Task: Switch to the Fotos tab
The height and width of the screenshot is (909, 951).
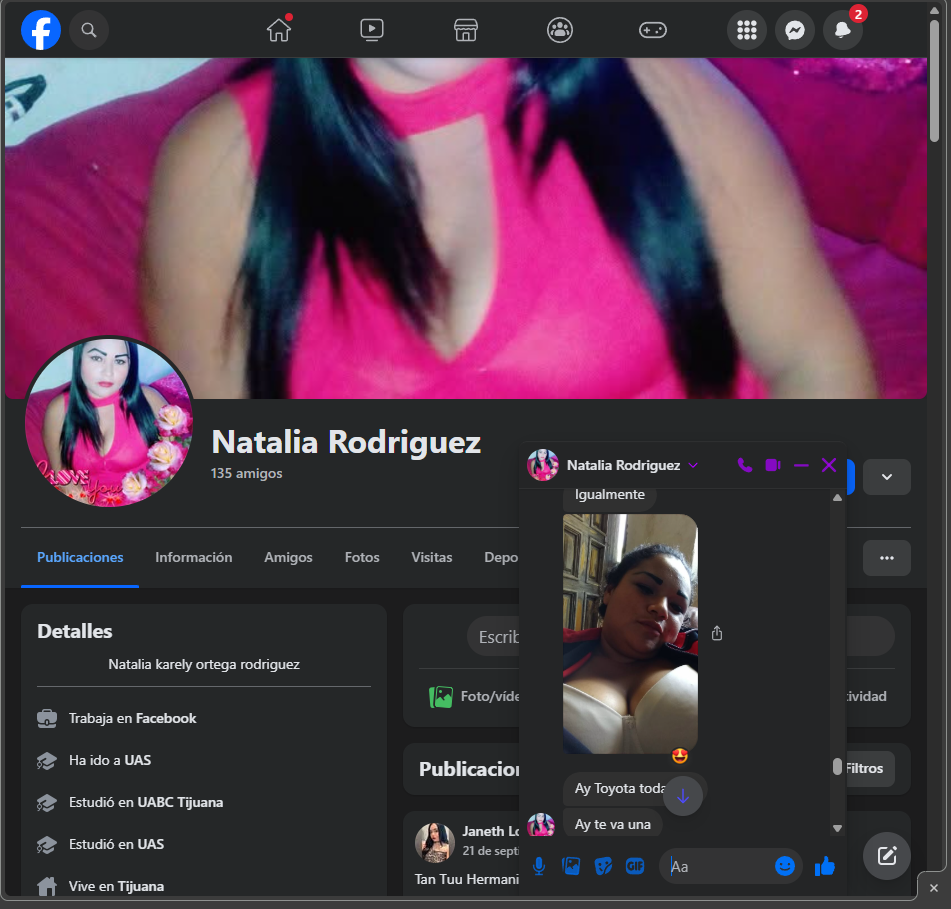Action: (362, 557)
